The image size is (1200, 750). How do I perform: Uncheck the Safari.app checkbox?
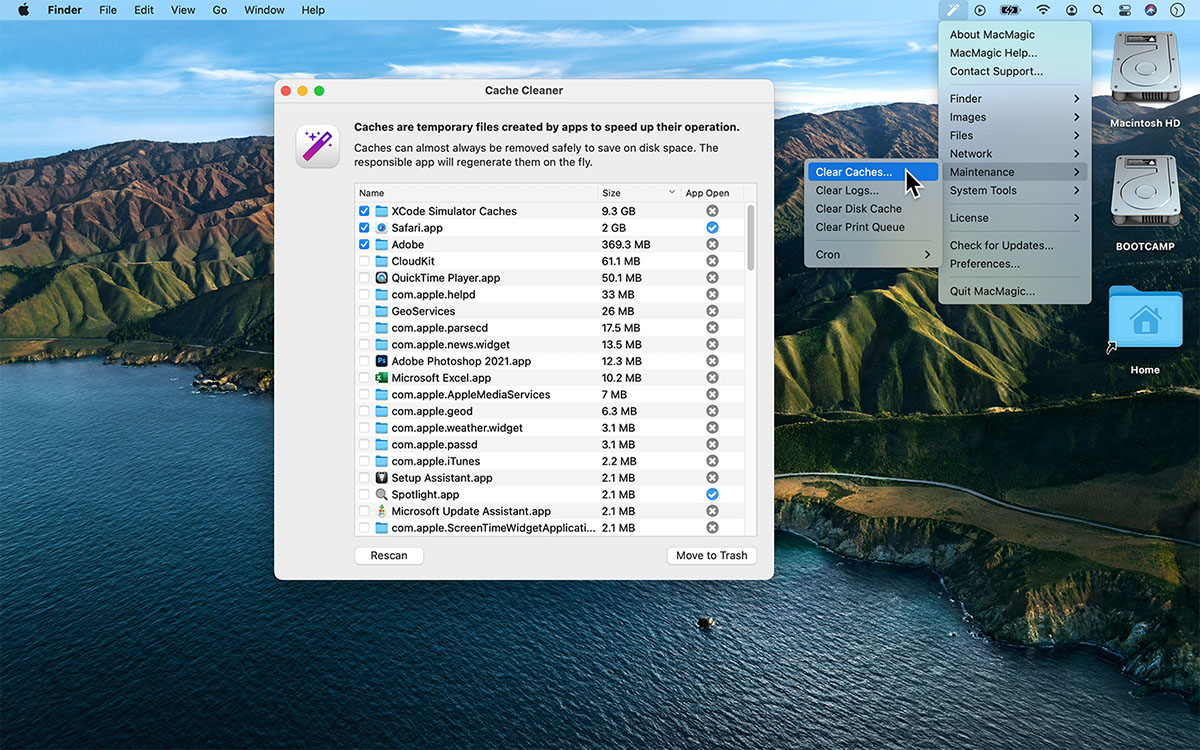364,228
